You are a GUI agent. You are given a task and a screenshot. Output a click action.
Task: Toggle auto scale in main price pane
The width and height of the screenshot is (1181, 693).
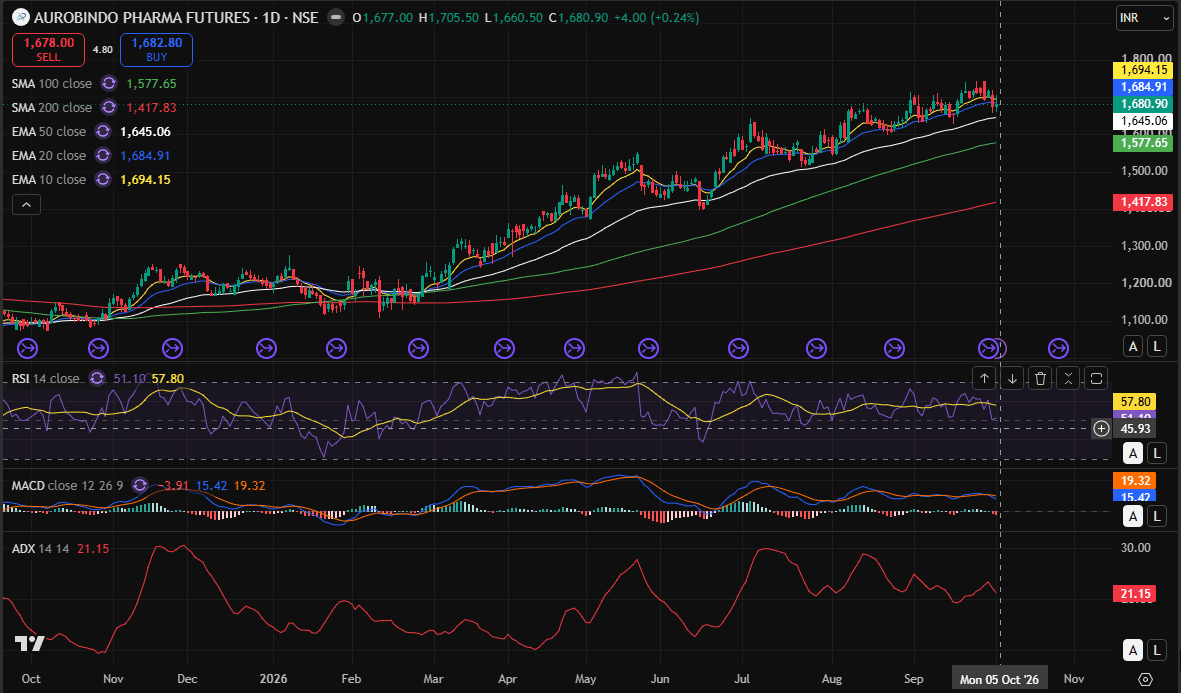point(1133,346)
